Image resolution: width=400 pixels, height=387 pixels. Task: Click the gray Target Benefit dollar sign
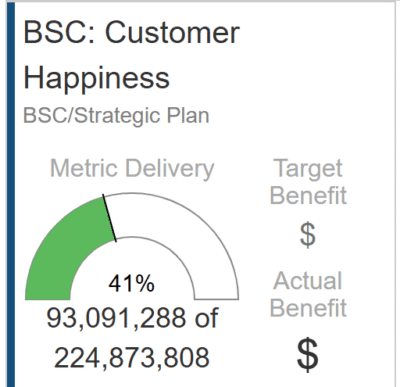tap(307, 235)
